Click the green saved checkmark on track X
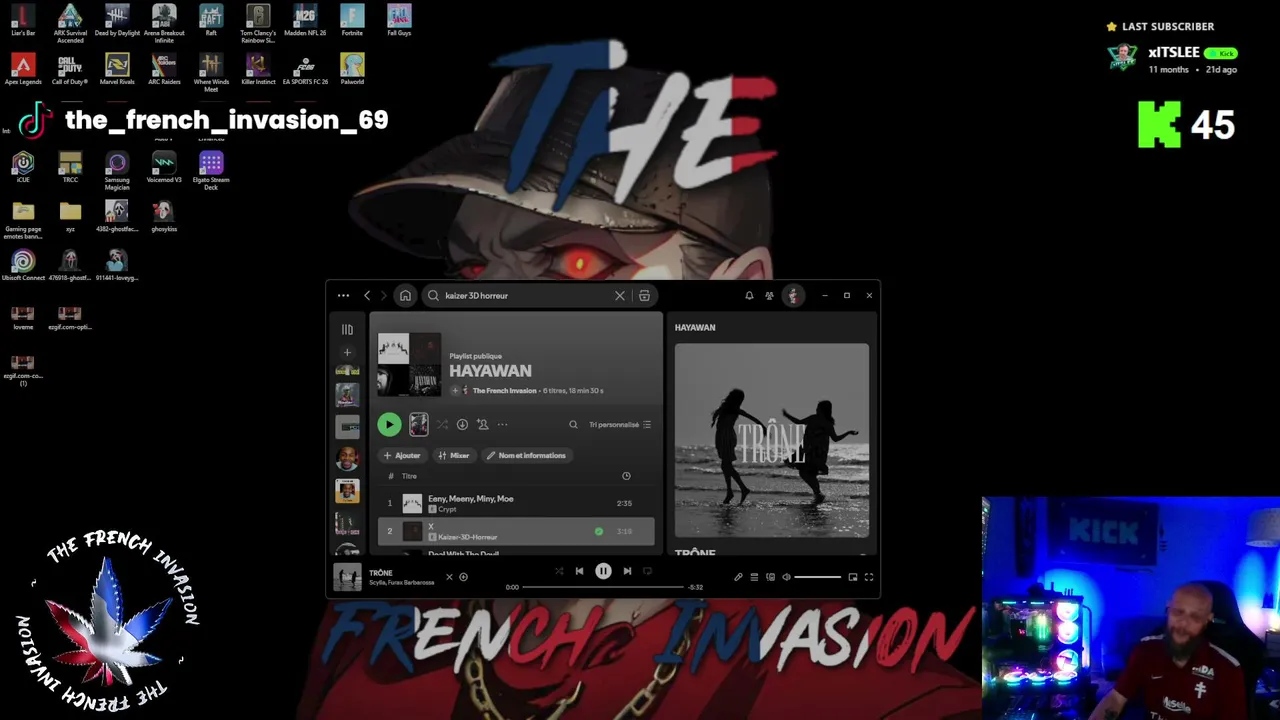This screenshot has height=720, width=1280. pos(599,531)
